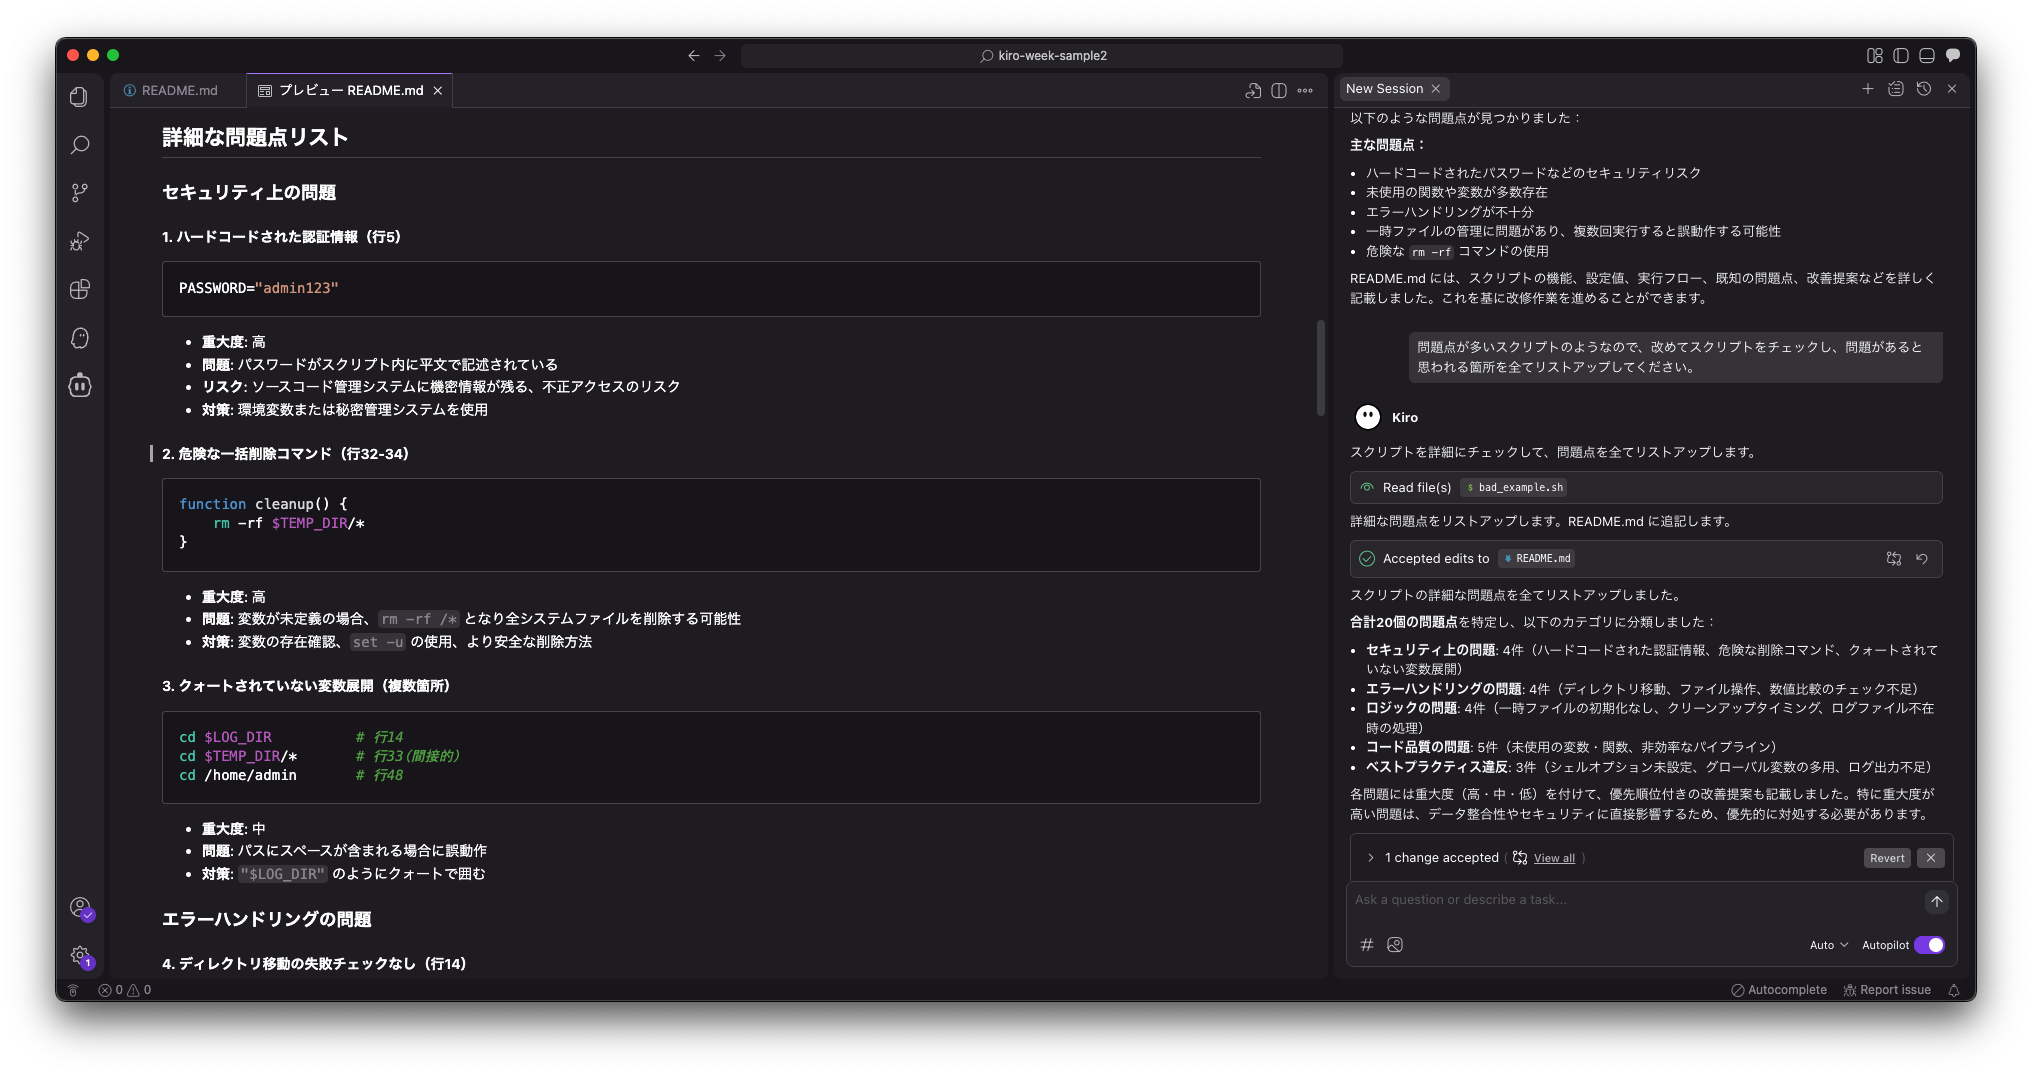Image resolution: width=2032 pixels, height=1075 pixels.
Task: Click the View all link
Action: point(1554,858)
